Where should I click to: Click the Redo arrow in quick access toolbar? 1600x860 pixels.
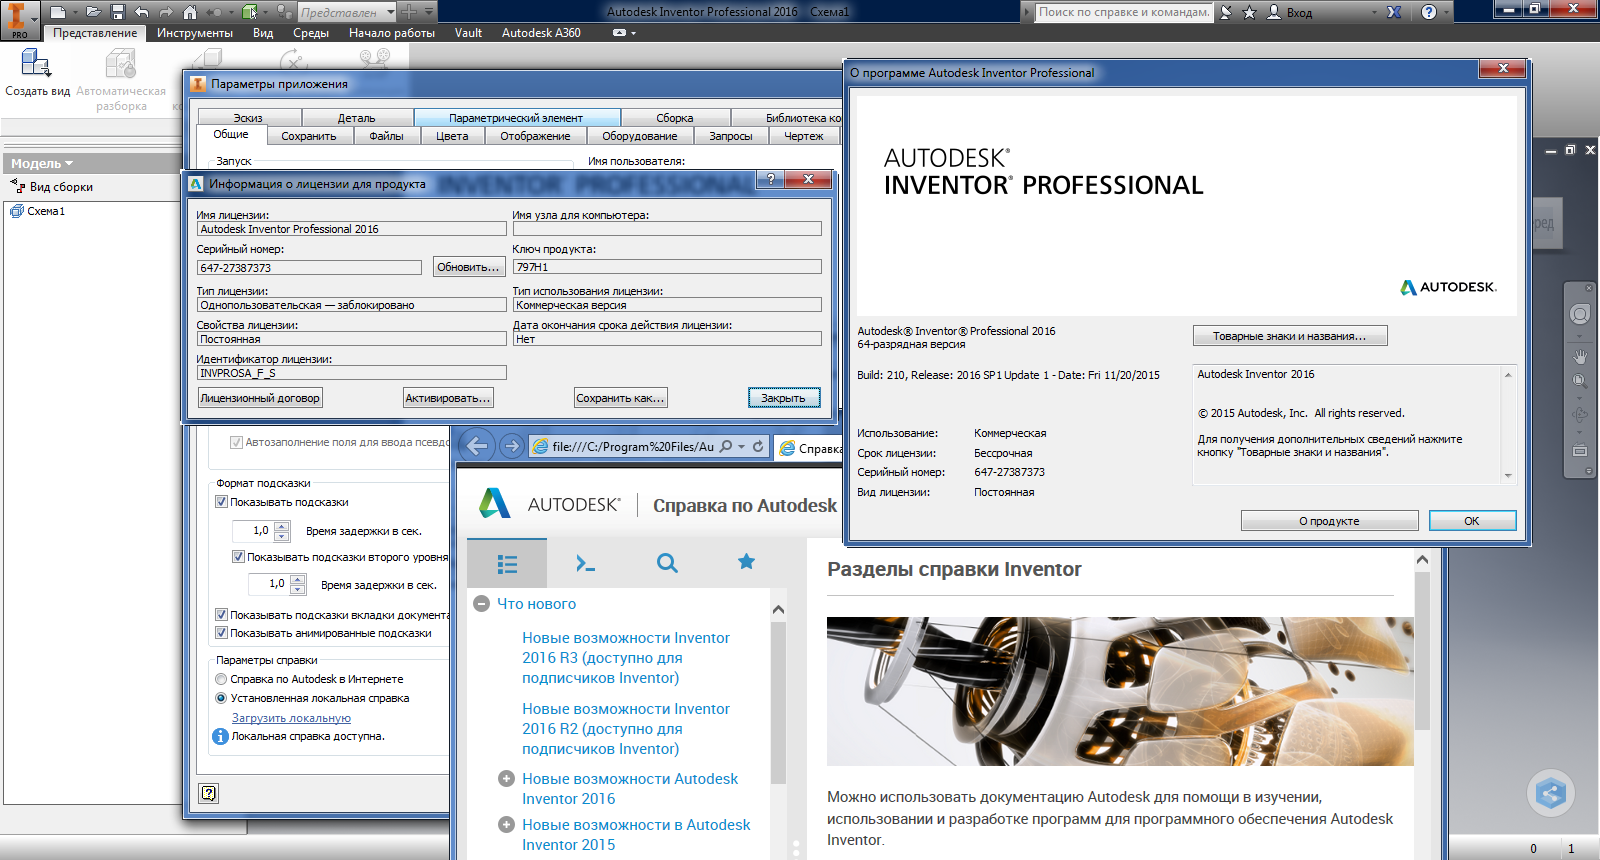coord(165,12)
